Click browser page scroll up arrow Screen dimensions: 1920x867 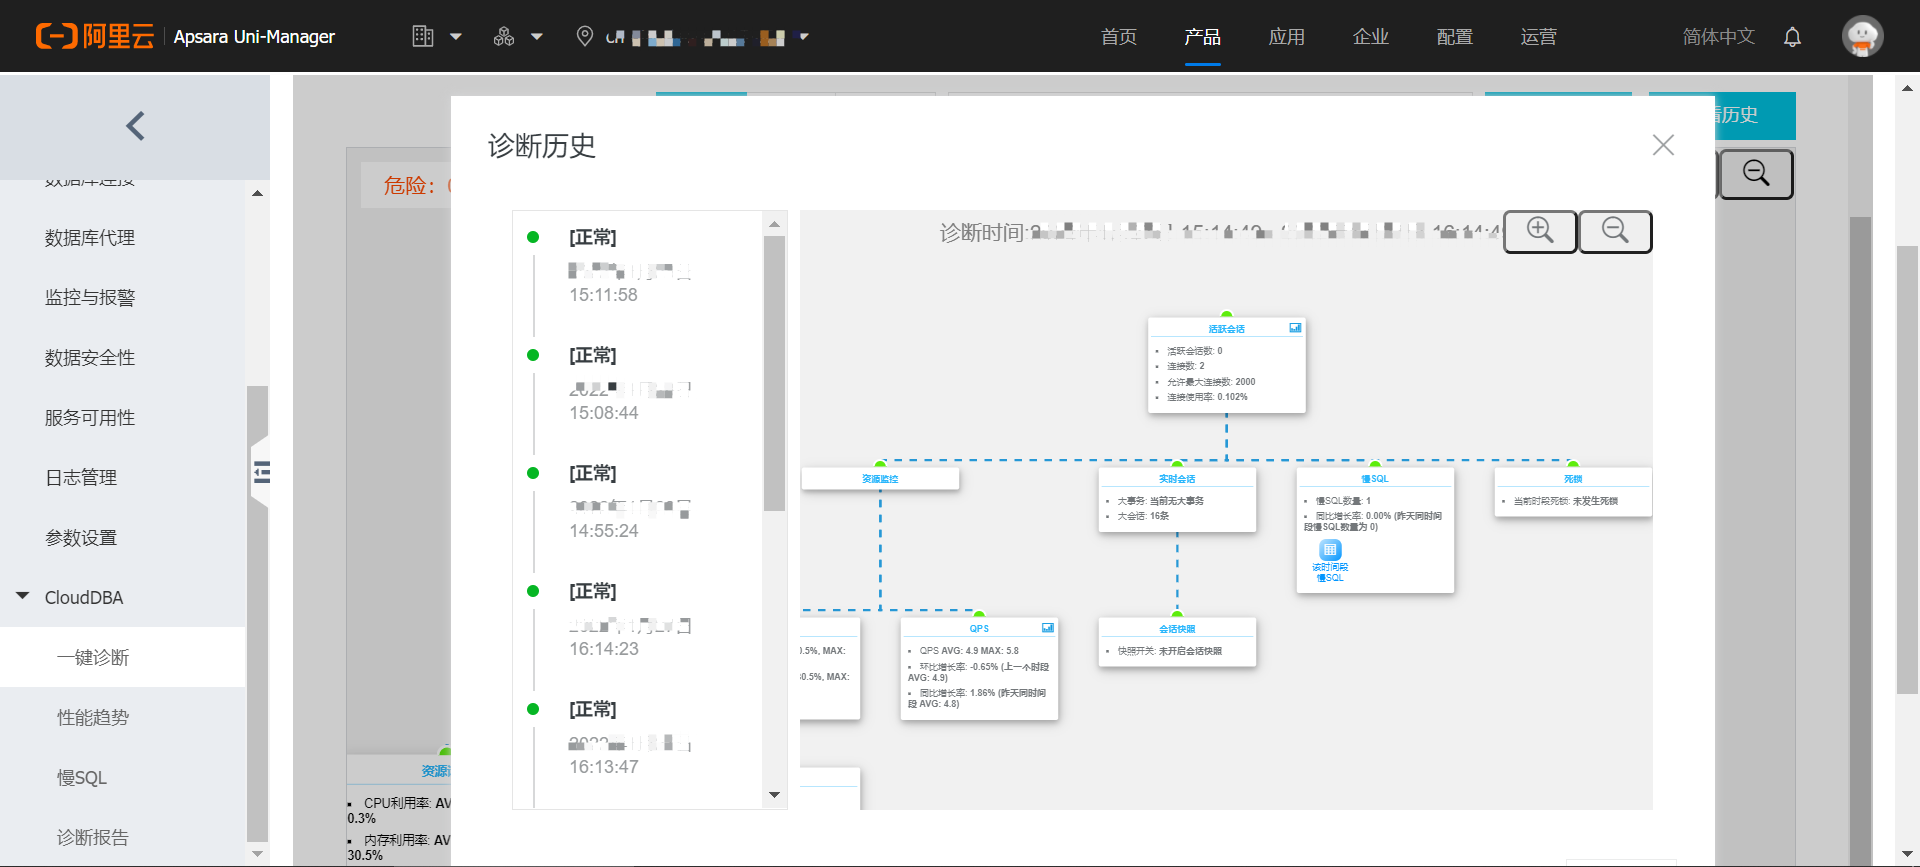1907,88
